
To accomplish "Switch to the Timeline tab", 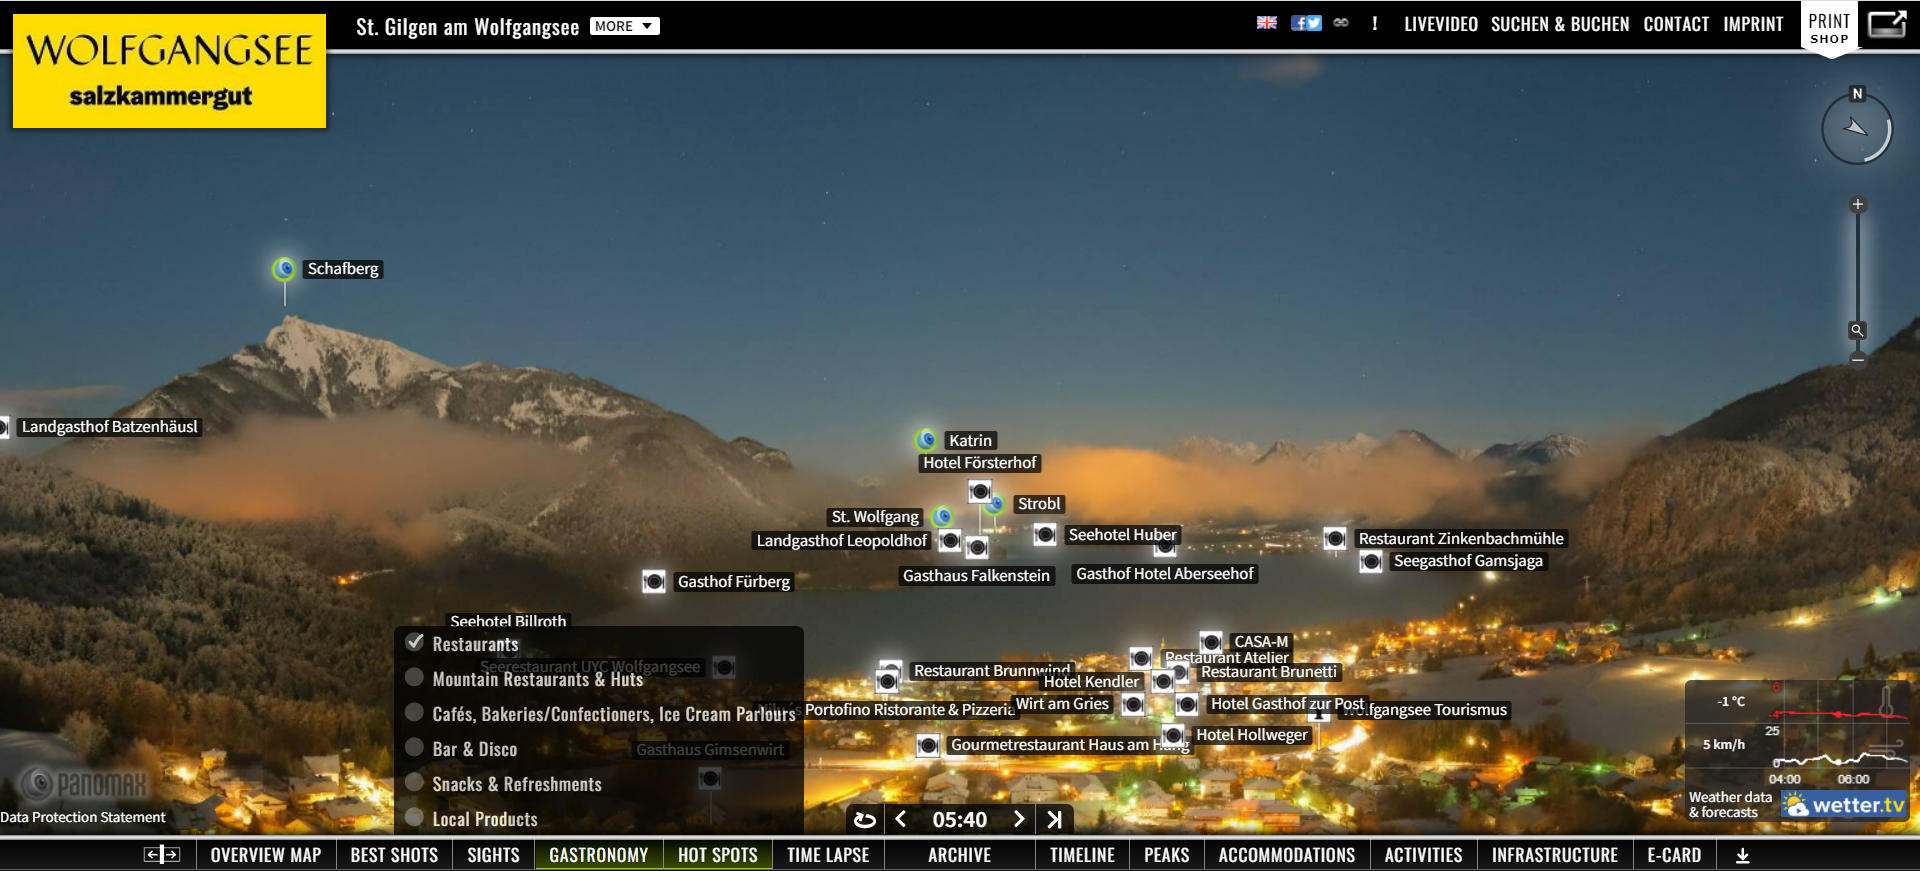I will pyautogui.click(x=1082, y=855).
